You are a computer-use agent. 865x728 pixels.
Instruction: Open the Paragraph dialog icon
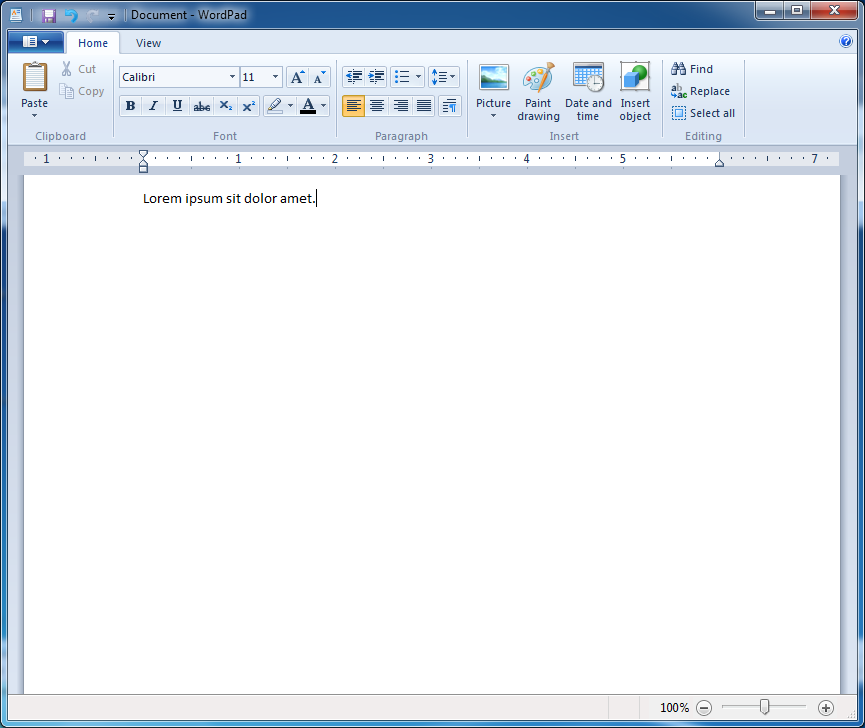coord(450,106)
